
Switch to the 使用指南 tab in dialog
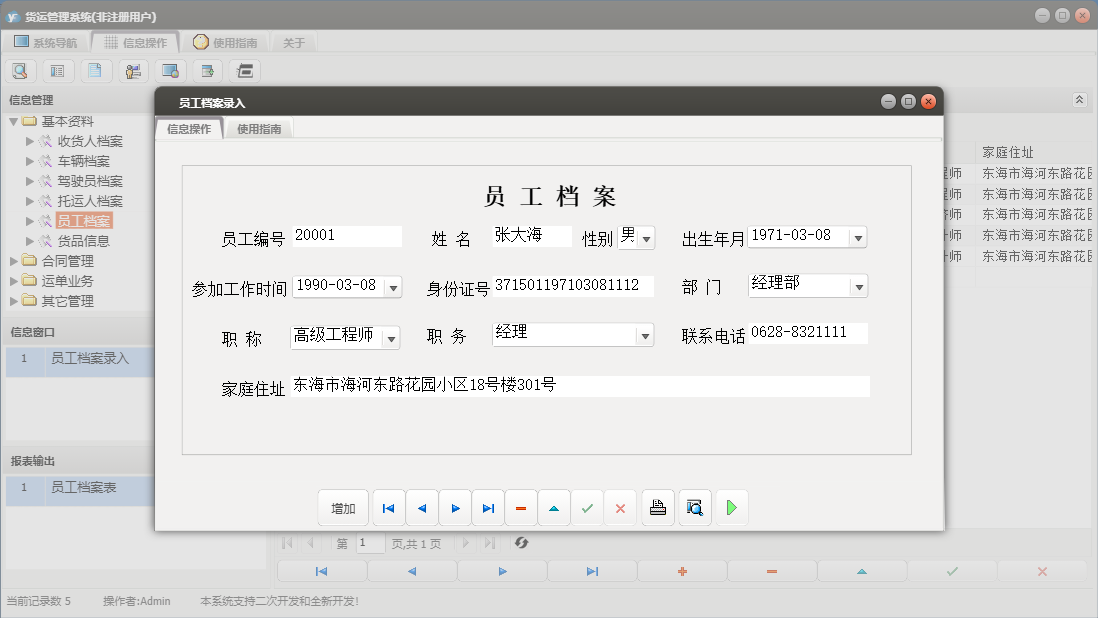tap(258, 128)
